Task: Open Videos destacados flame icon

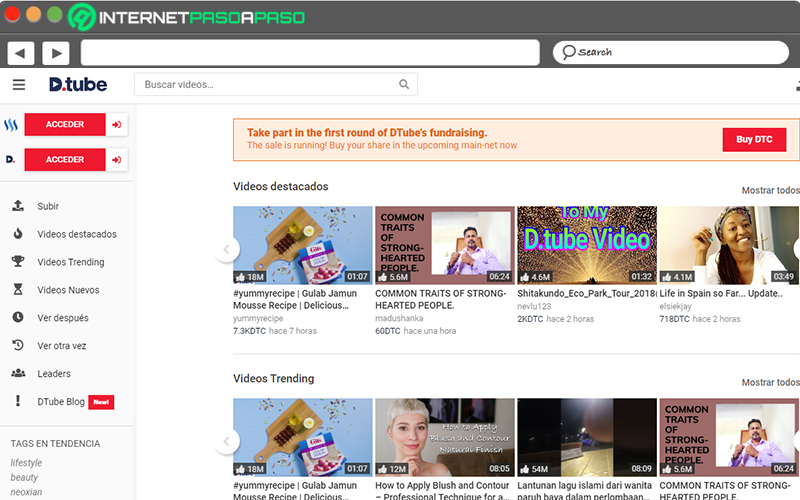Action: click(x=18, y=234)
